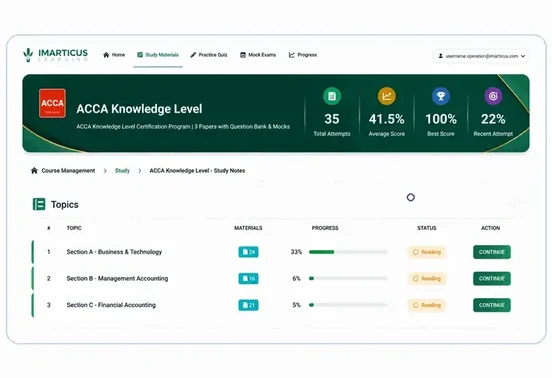The height and width of the screenshot is (378, 552).
Task: Click the 35 Total Attempts value
Action: (x=332, y=119)
